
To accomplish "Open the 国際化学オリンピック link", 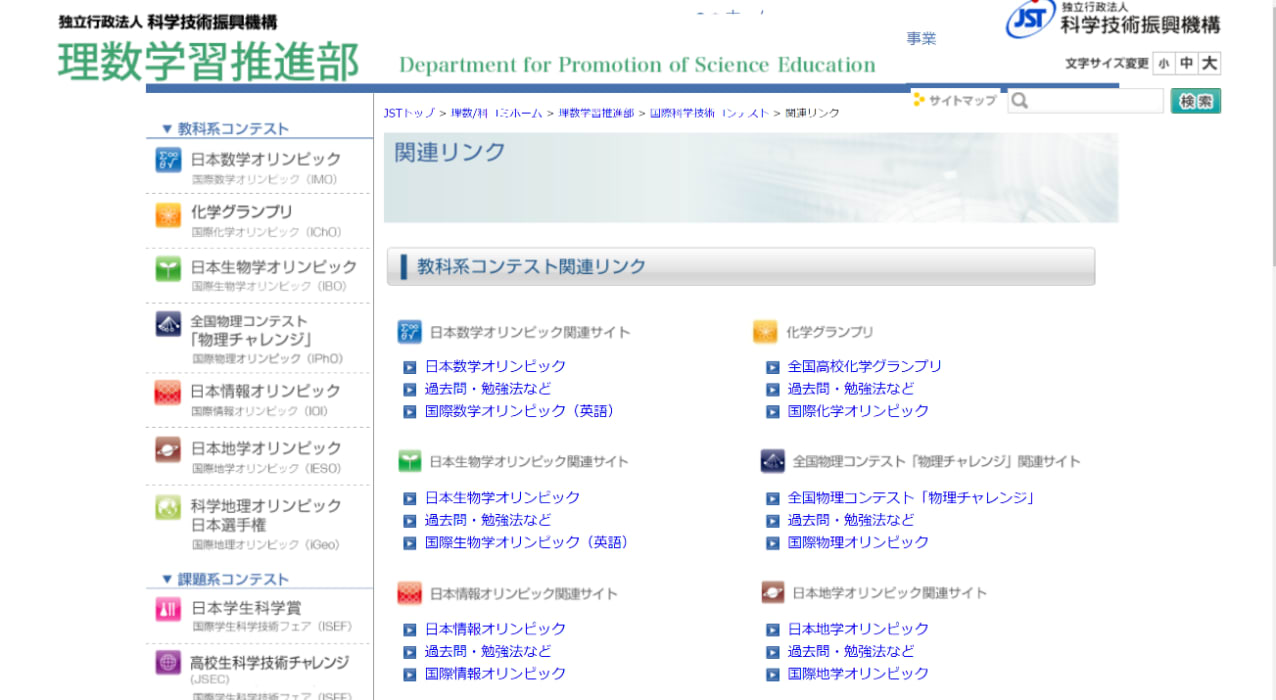I will (x=858, y=411).
